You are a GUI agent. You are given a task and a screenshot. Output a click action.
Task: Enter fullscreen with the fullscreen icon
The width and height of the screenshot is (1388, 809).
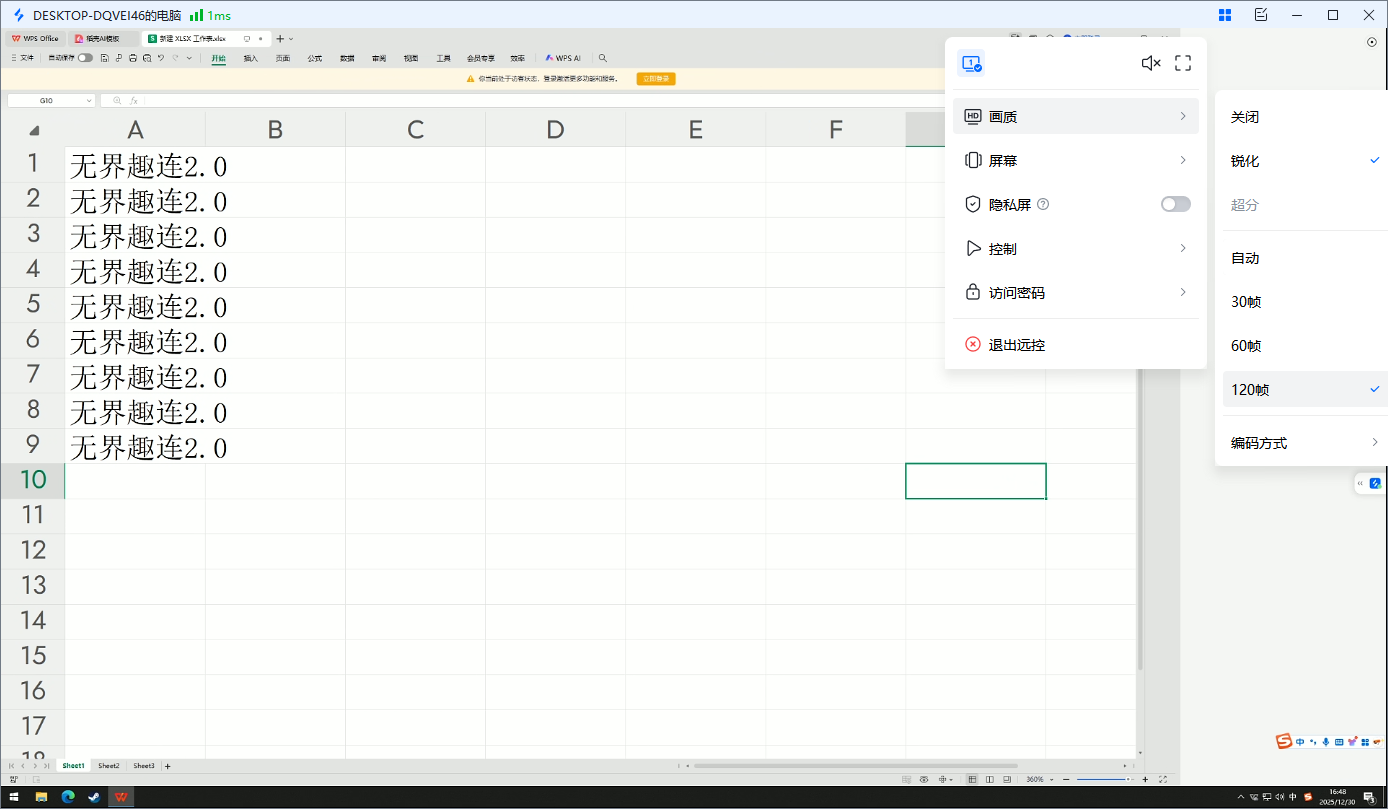pyautogui.click(x=1183, y=63)
